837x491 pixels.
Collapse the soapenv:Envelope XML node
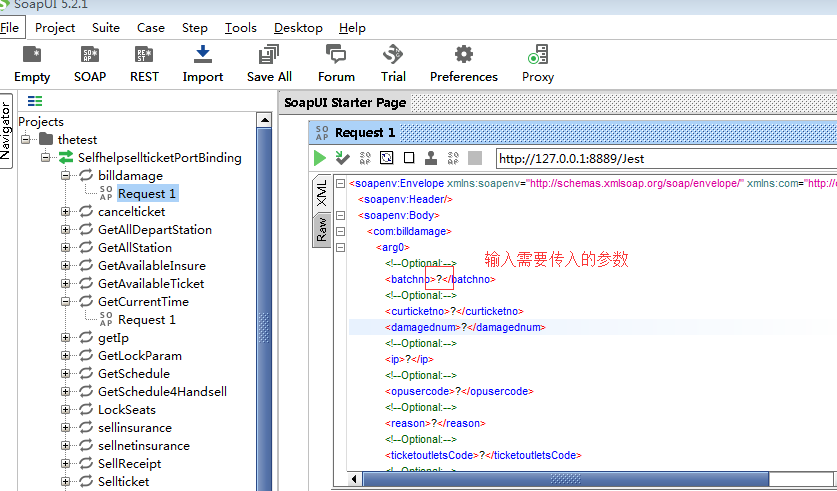[x=340, y=184]
